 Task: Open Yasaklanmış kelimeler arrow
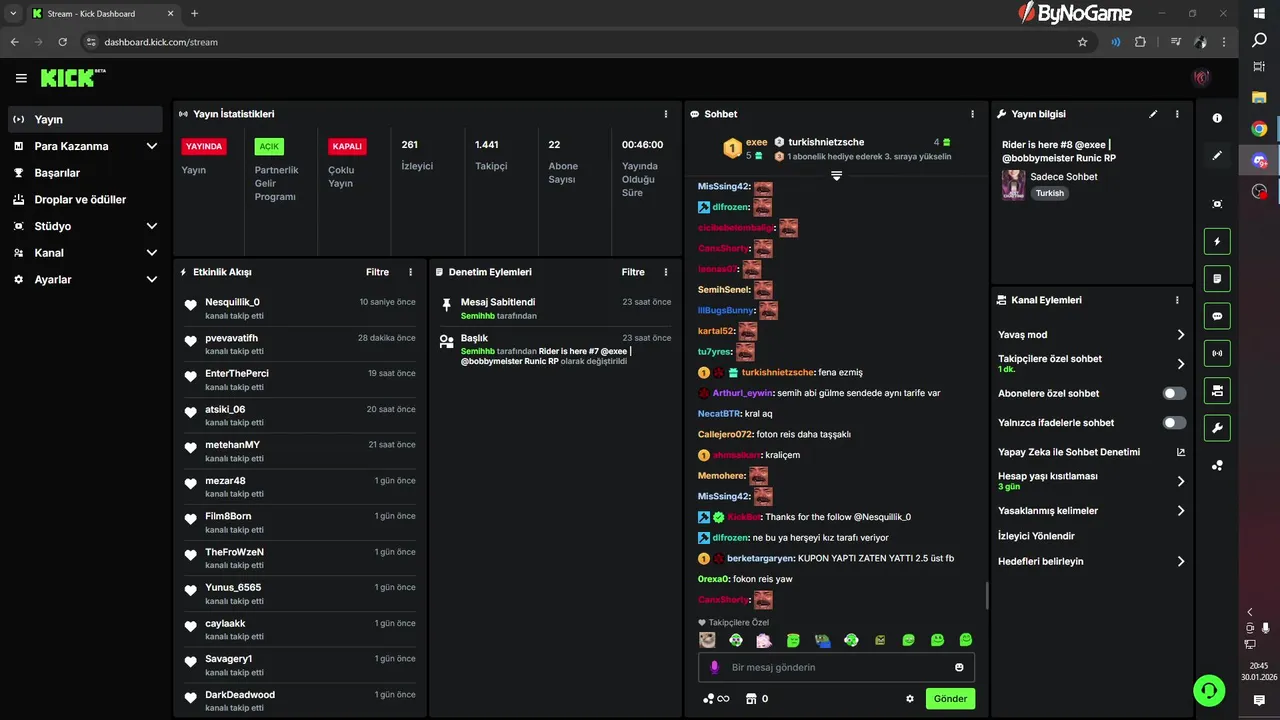click(x=1181, y=511)
